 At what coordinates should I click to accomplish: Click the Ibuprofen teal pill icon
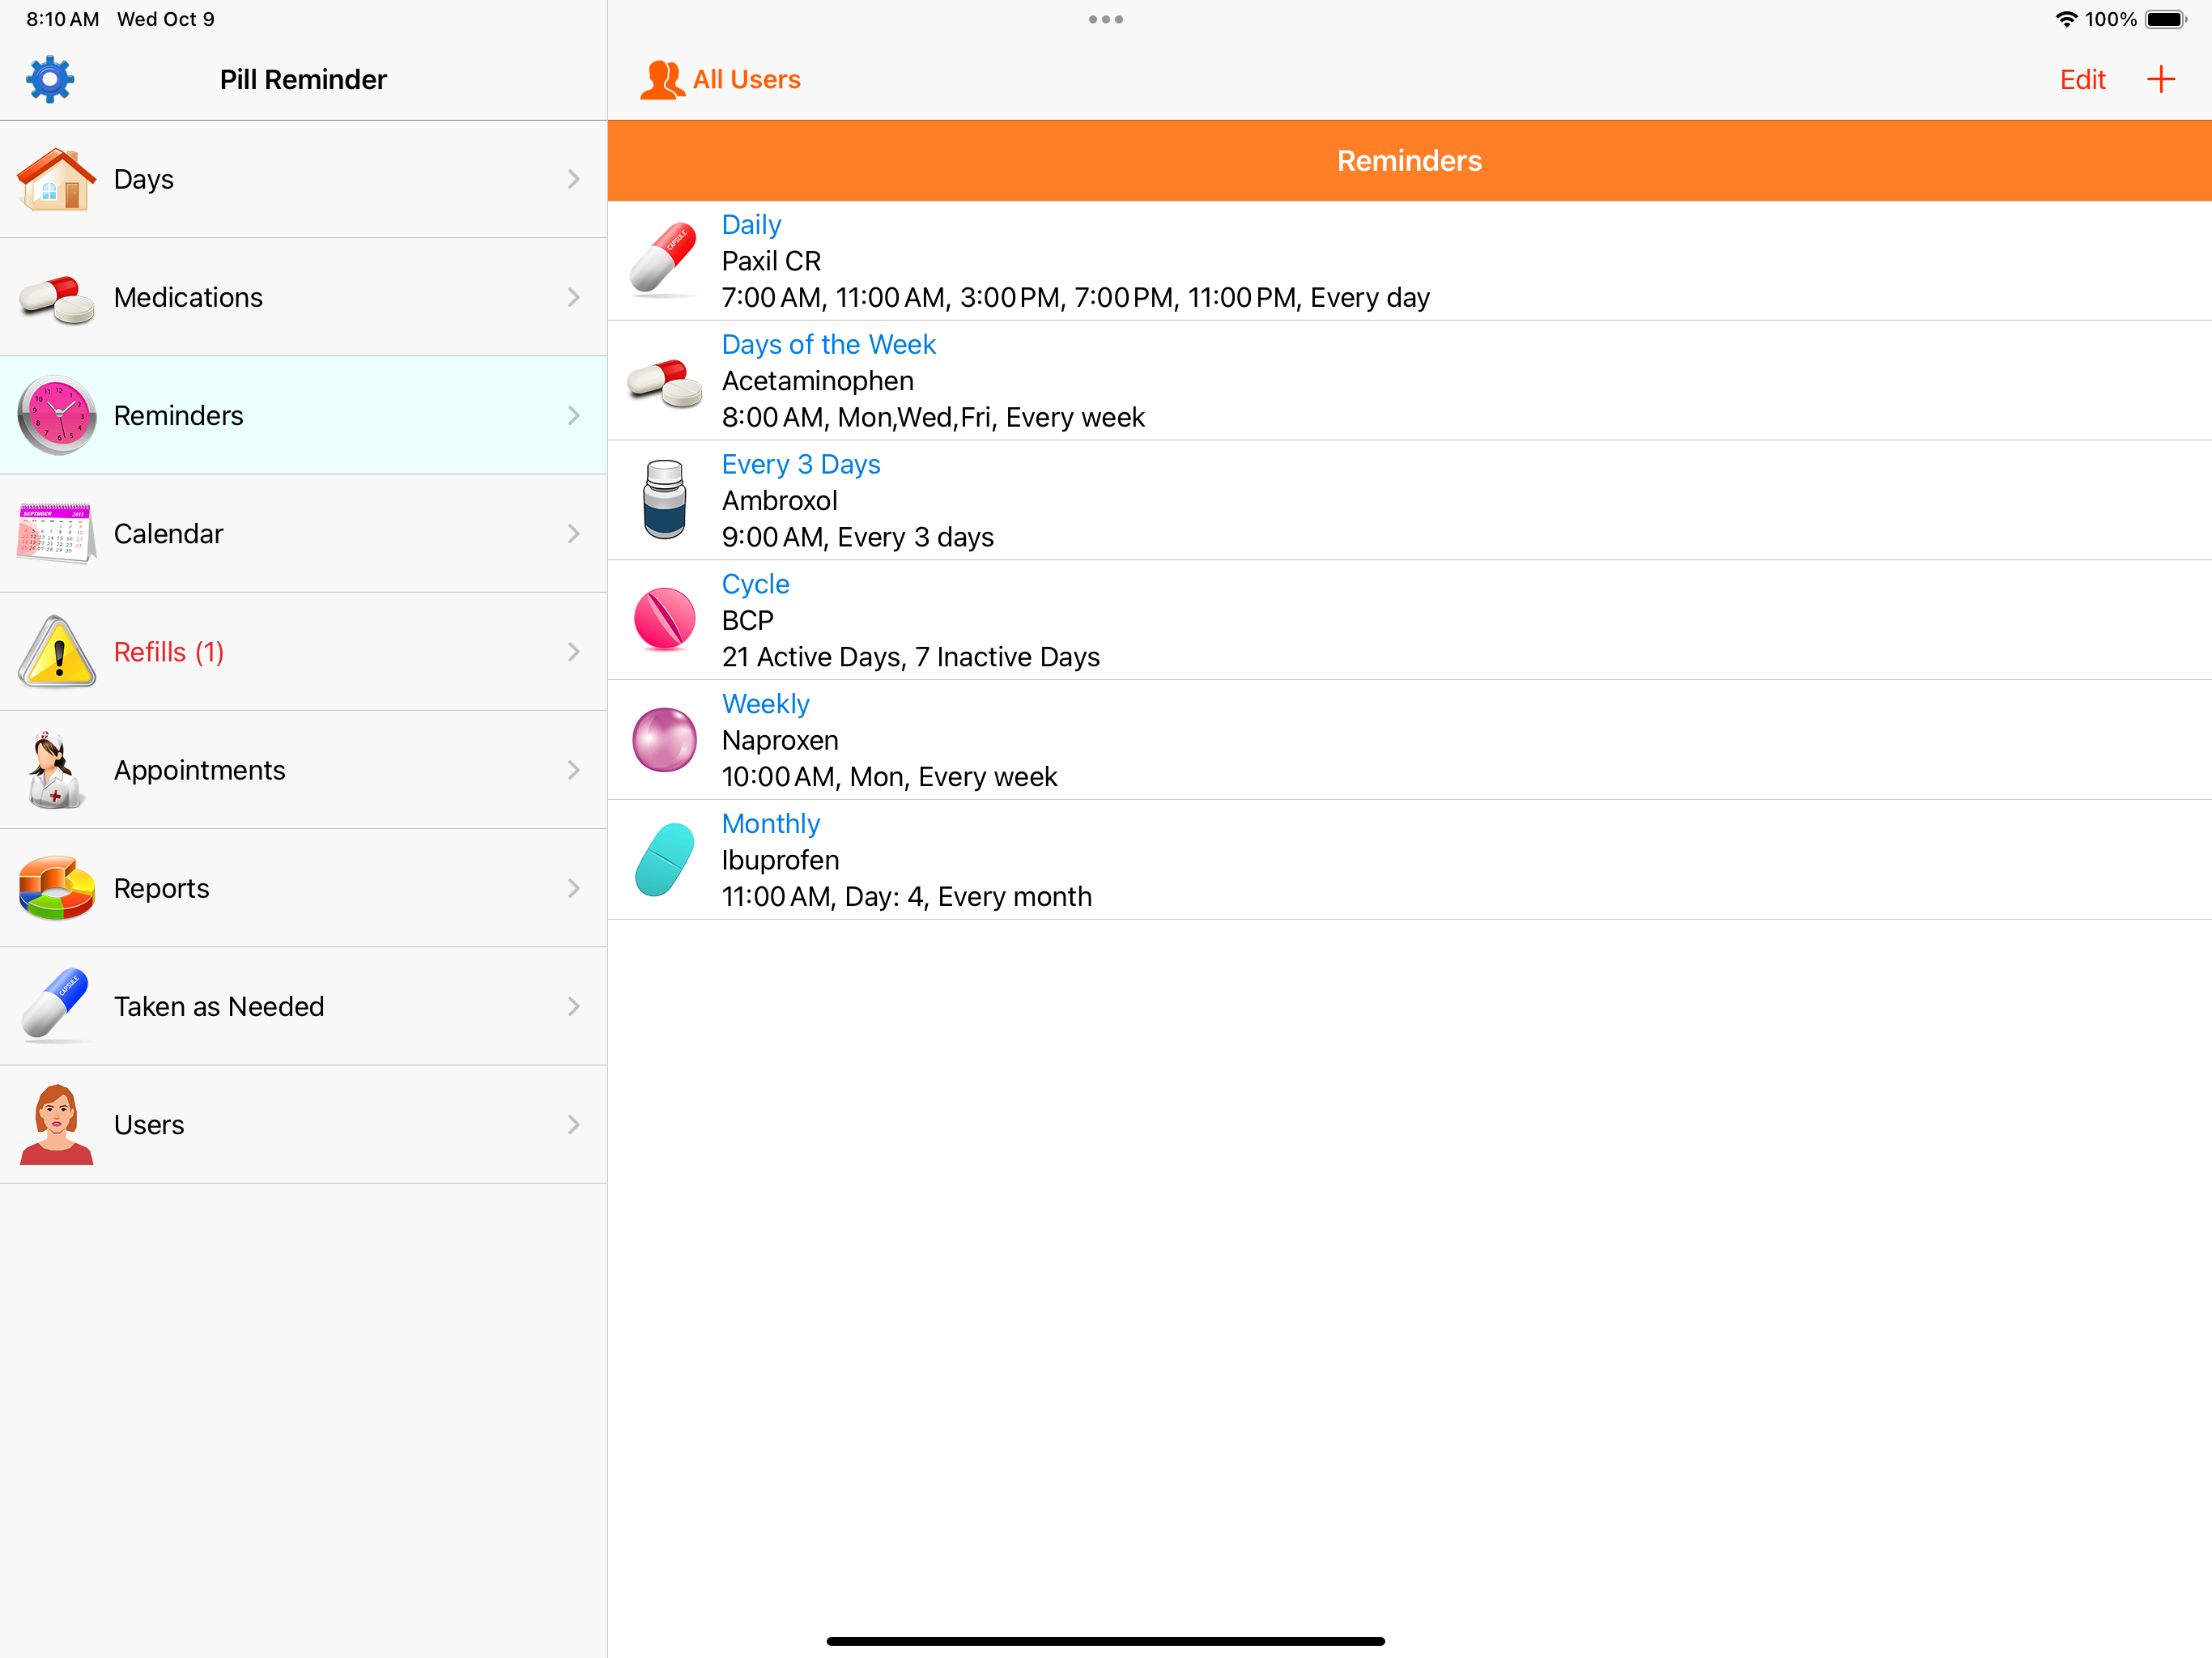pyautogui.click(x=664, y=859)
